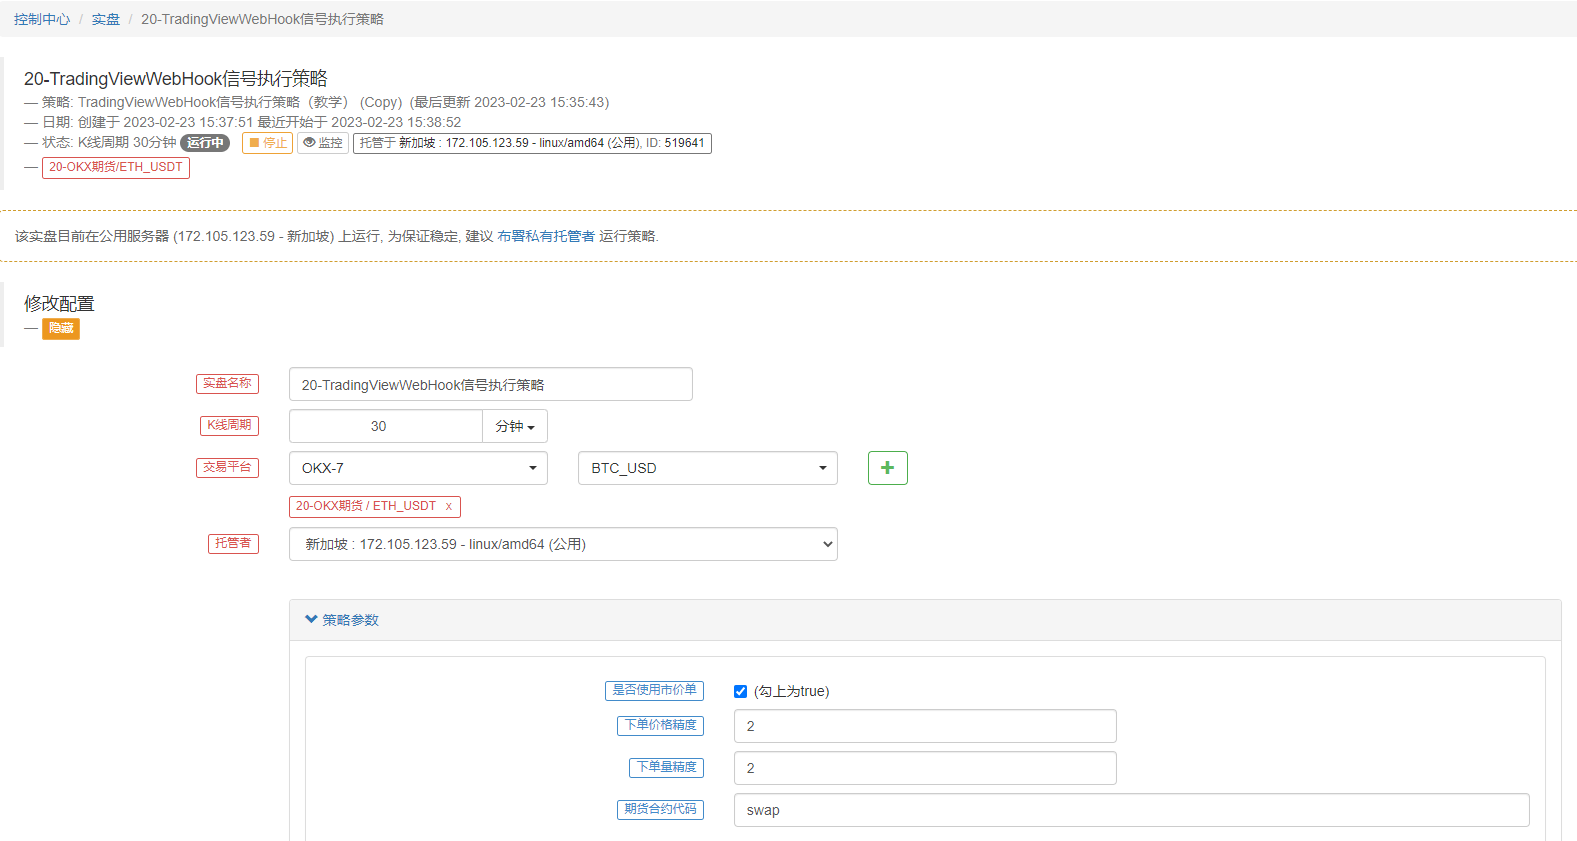1577x841 pixels.
Task: Click the 下单价格精度 input field
Action: [x=925, y=726]
